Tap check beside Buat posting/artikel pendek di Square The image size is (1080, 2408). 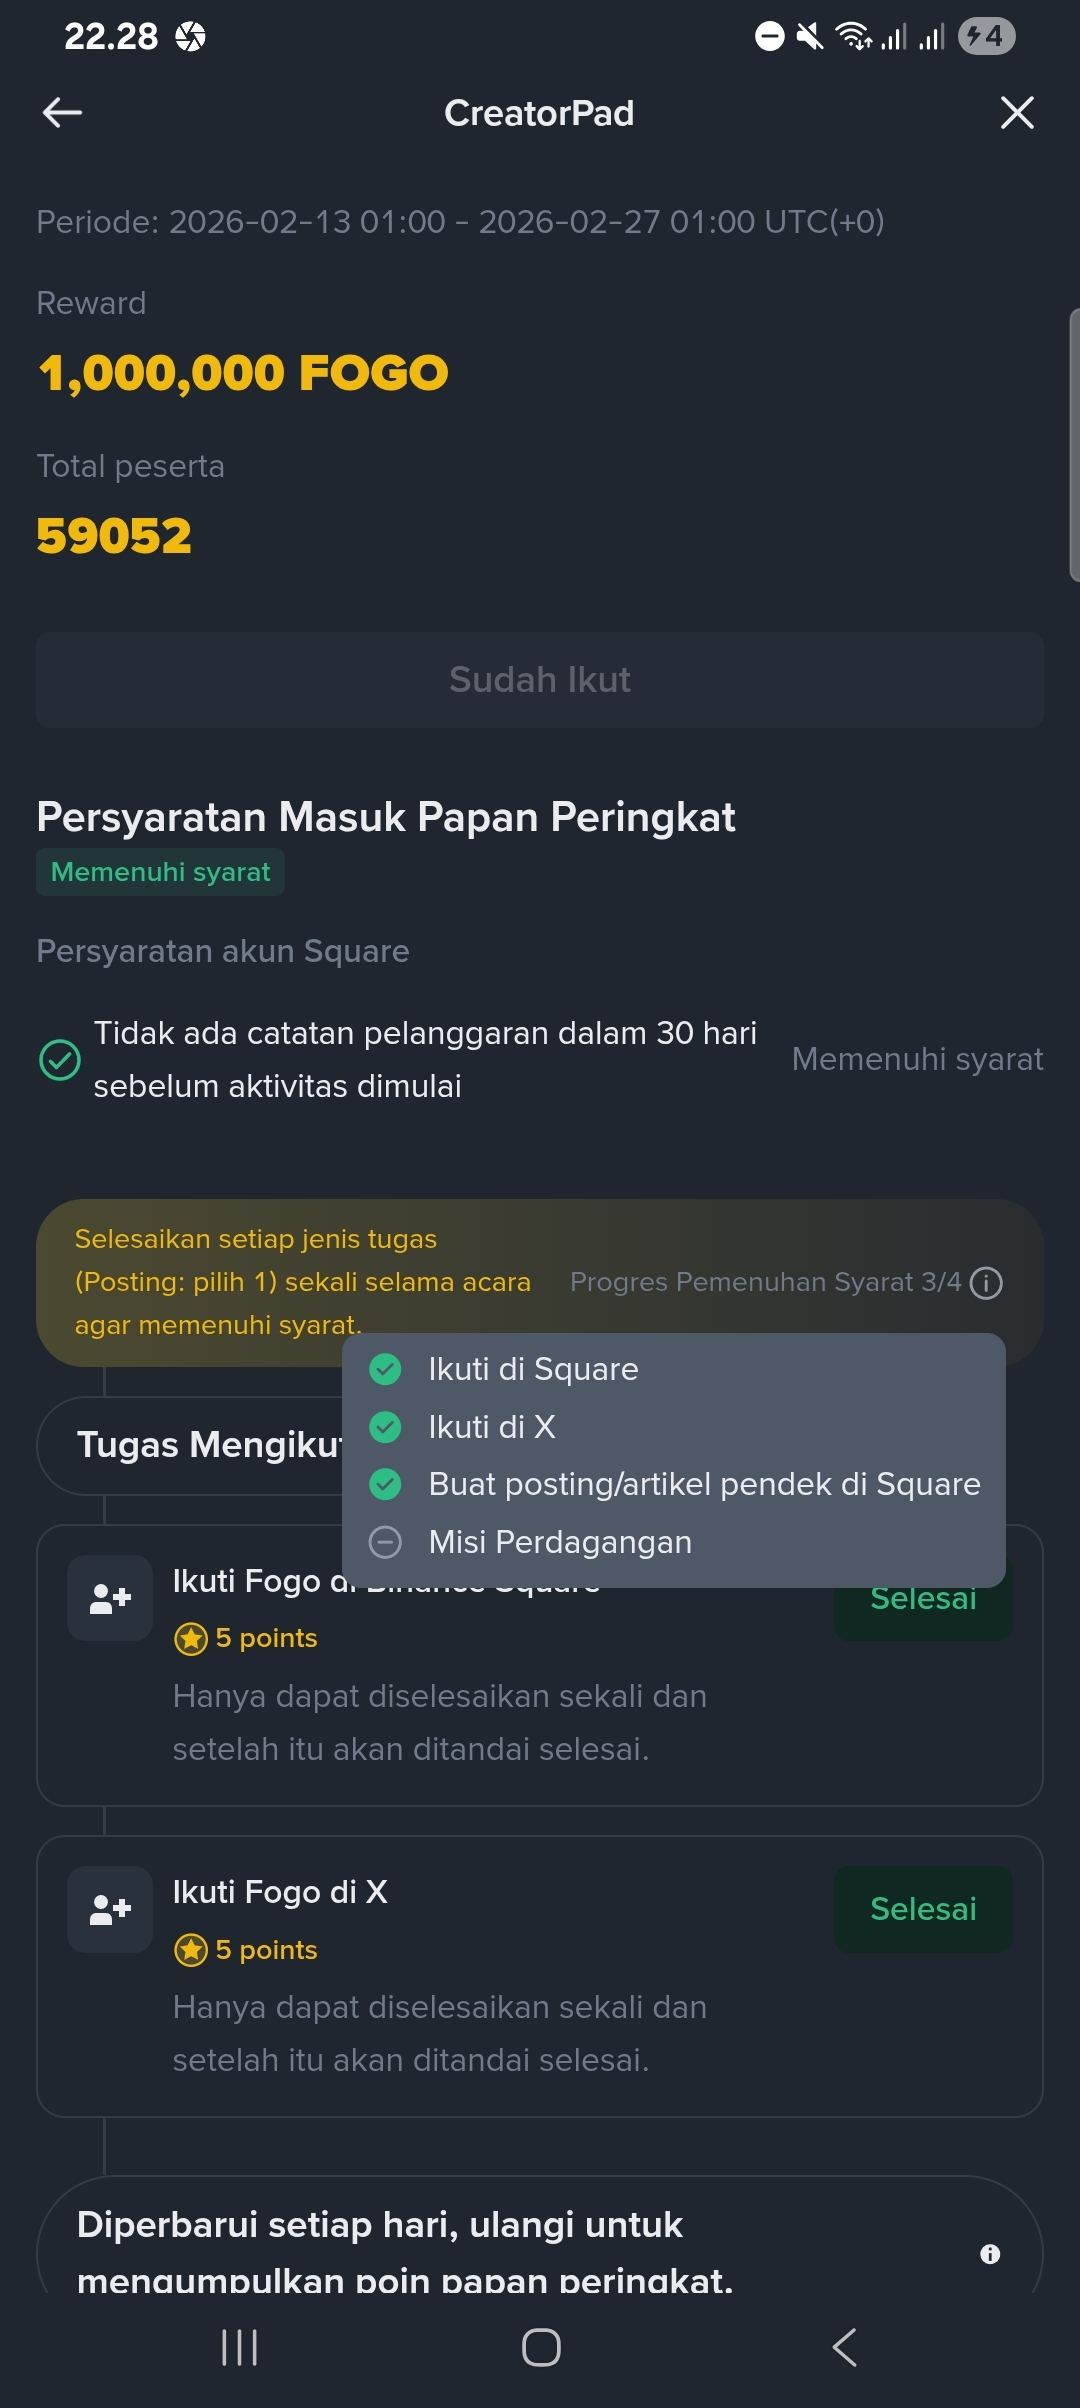click(385, 1484)
